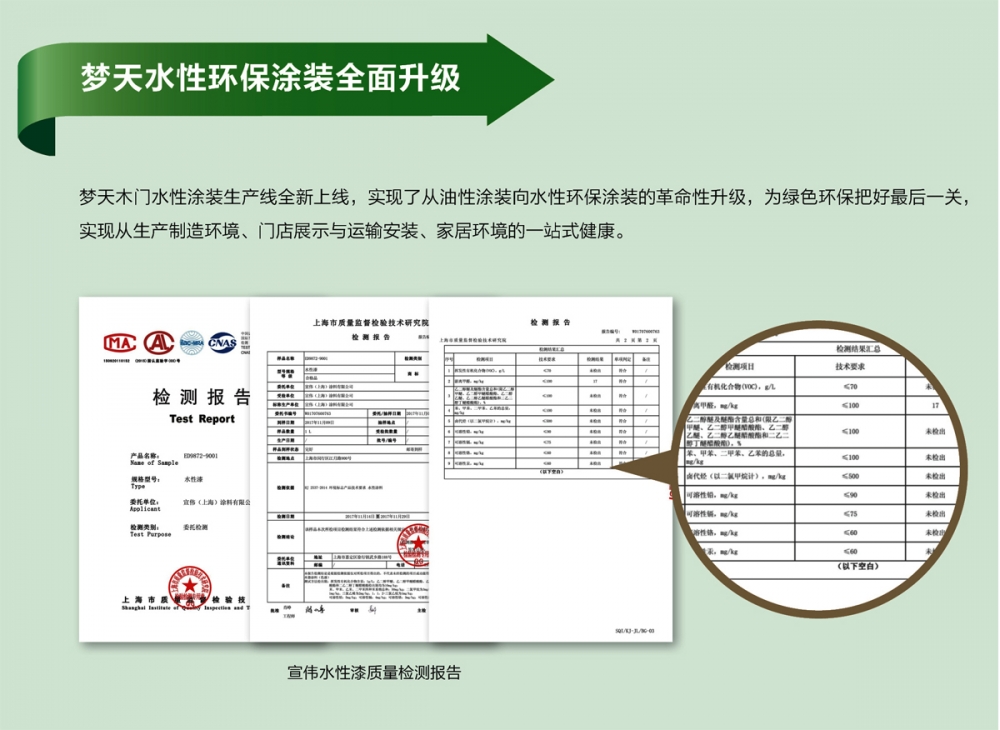
Task: Click the round ilac-MRA globe logo
Action: 191,343
